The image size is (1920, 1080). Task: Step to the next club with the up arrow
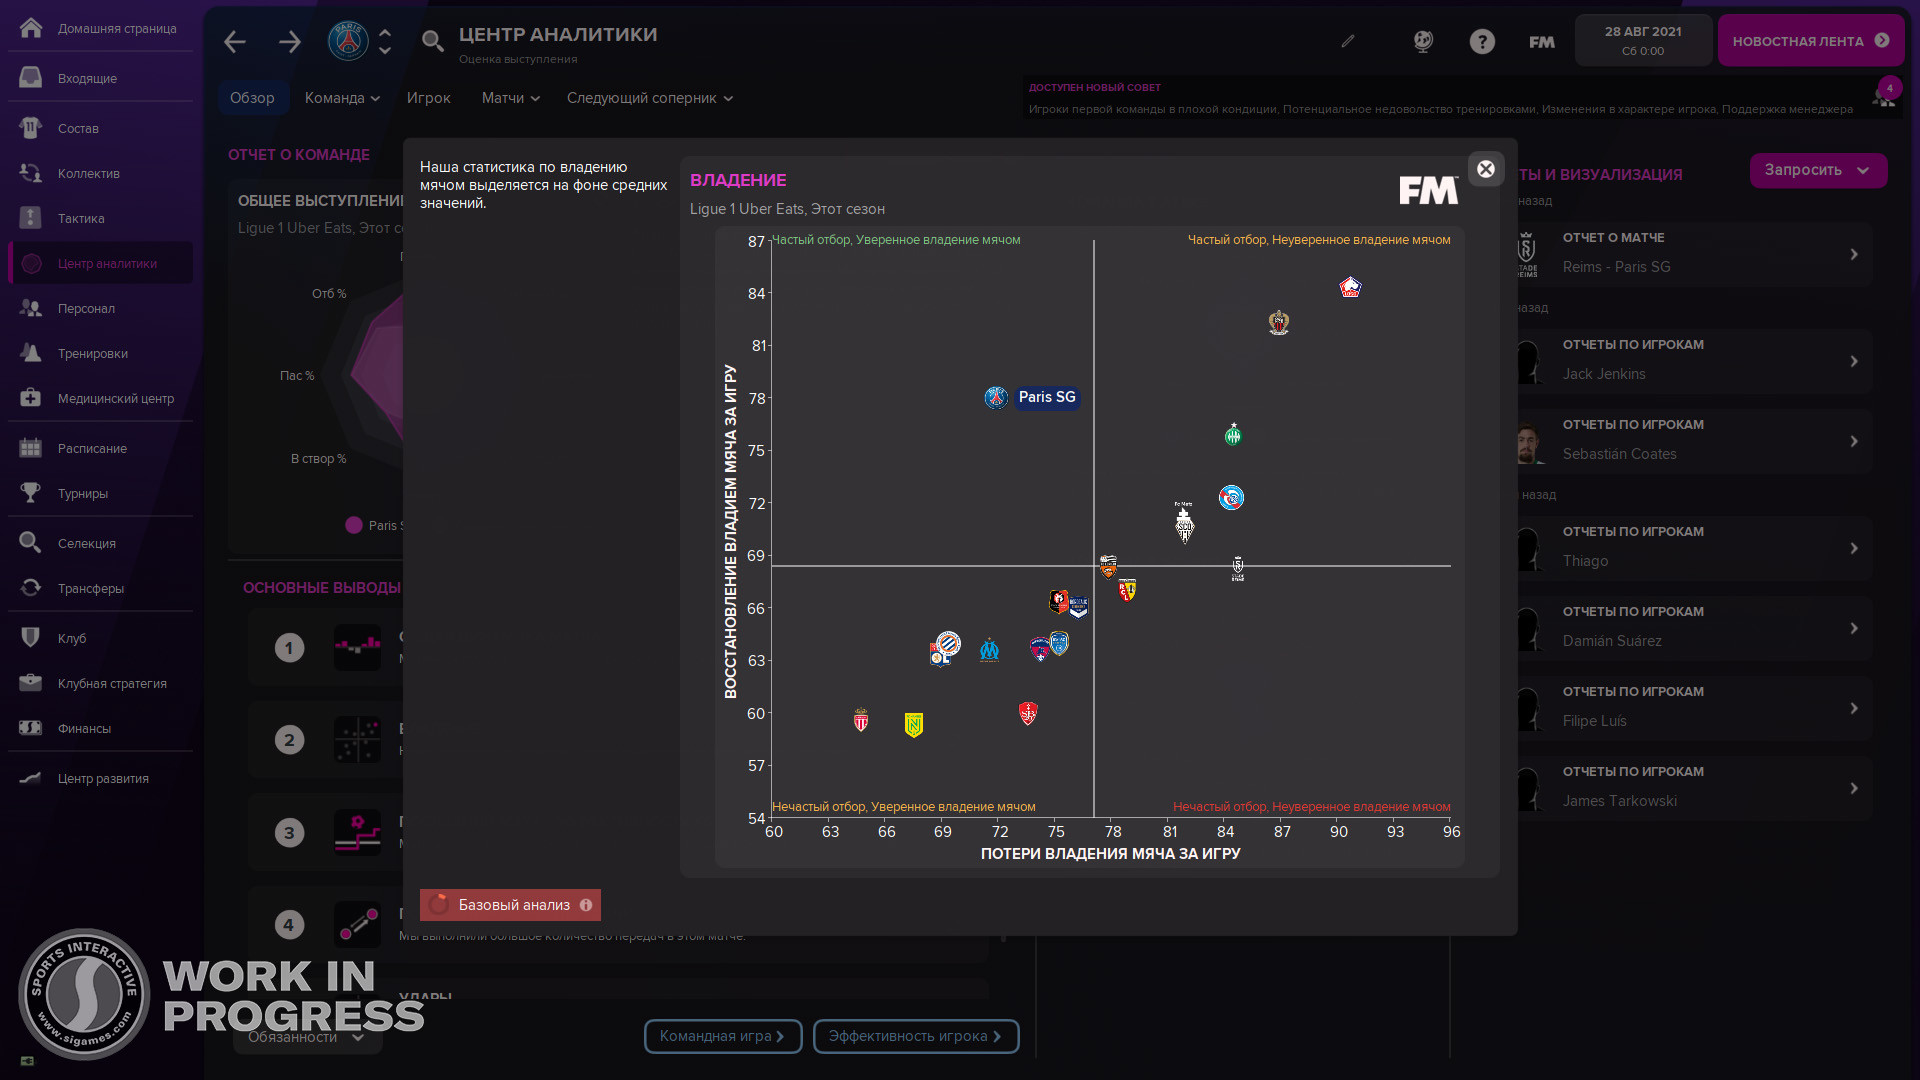coord(385,33)
